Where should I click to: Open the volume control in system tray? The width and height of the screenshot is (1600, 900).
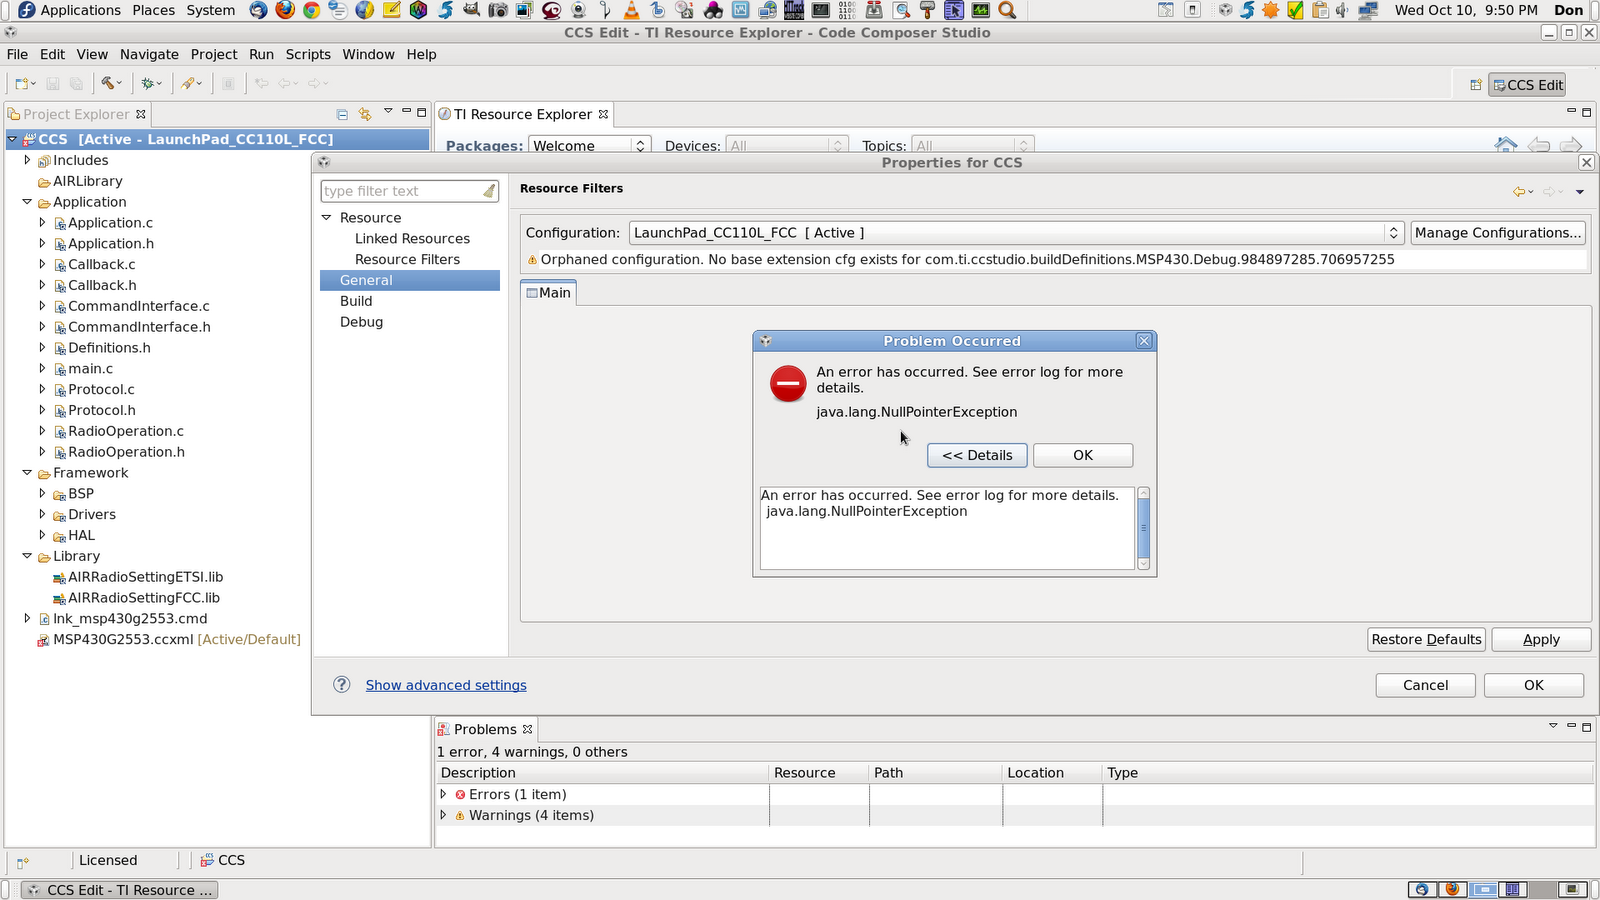pos(1342,10)
